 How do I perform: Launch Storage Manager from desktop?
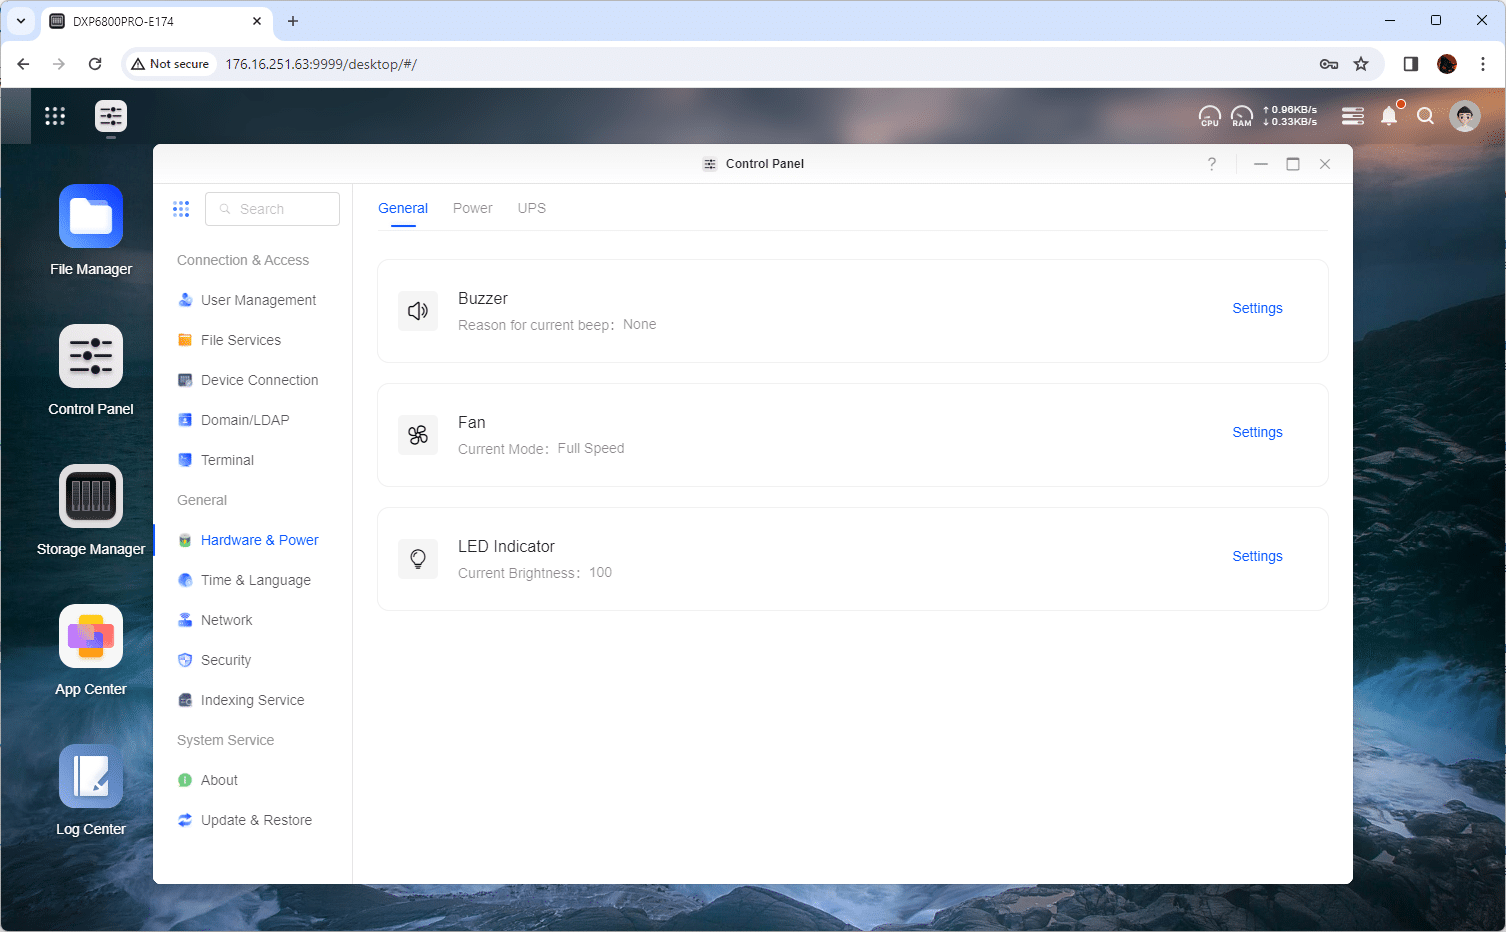tap(91, 496)
